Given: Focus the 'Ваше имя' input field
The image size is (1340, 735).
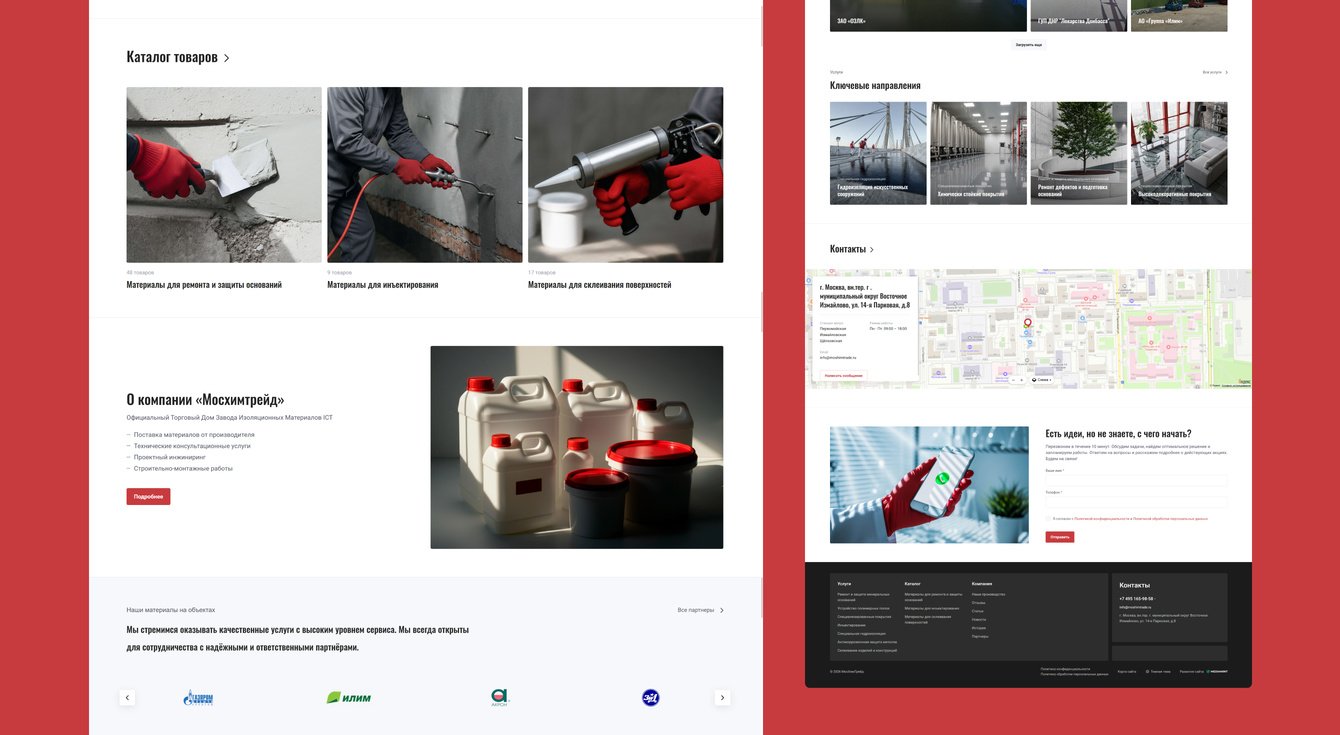Looking at the screenshot, I should click(x=1136, y=480).
